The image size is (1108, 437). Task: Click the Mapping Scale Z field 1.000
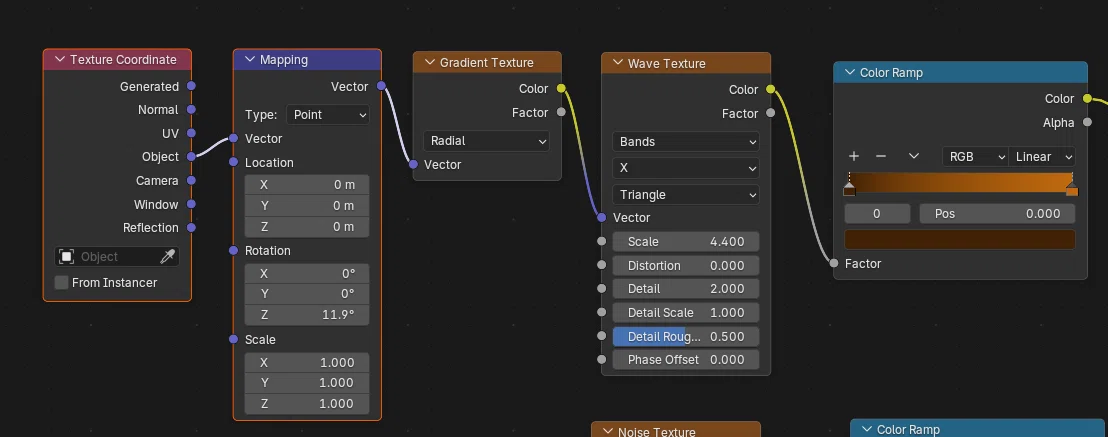point(307,404)
